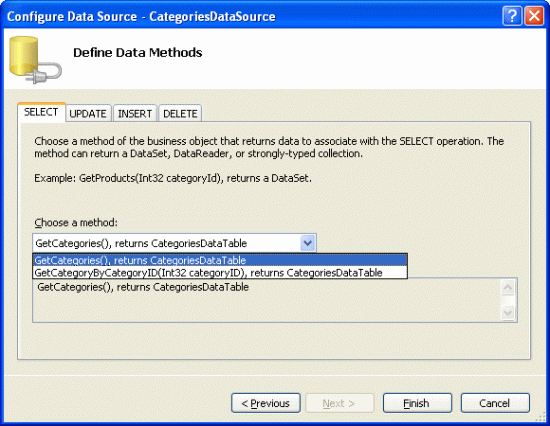Complete the wizard with Finish
Viewport: 550px width, 426px height.
[417, 403]
